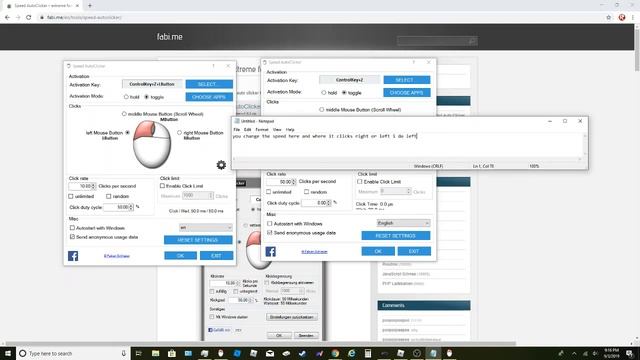This screenshot has width=640, height=360.
Task: Go forward in the Chrome browser
Action: coord(18,18)
